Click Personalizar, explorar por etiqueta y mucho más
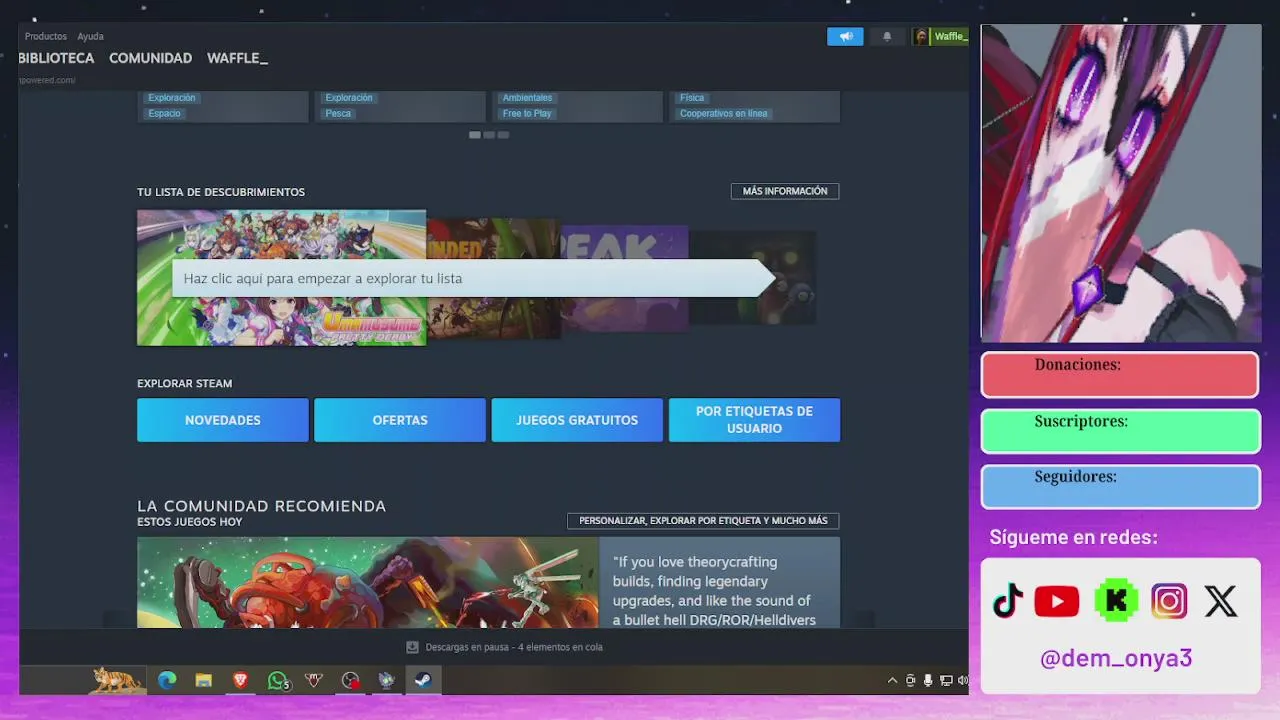This screenshot has height=720, width=1280. point(703,521)
